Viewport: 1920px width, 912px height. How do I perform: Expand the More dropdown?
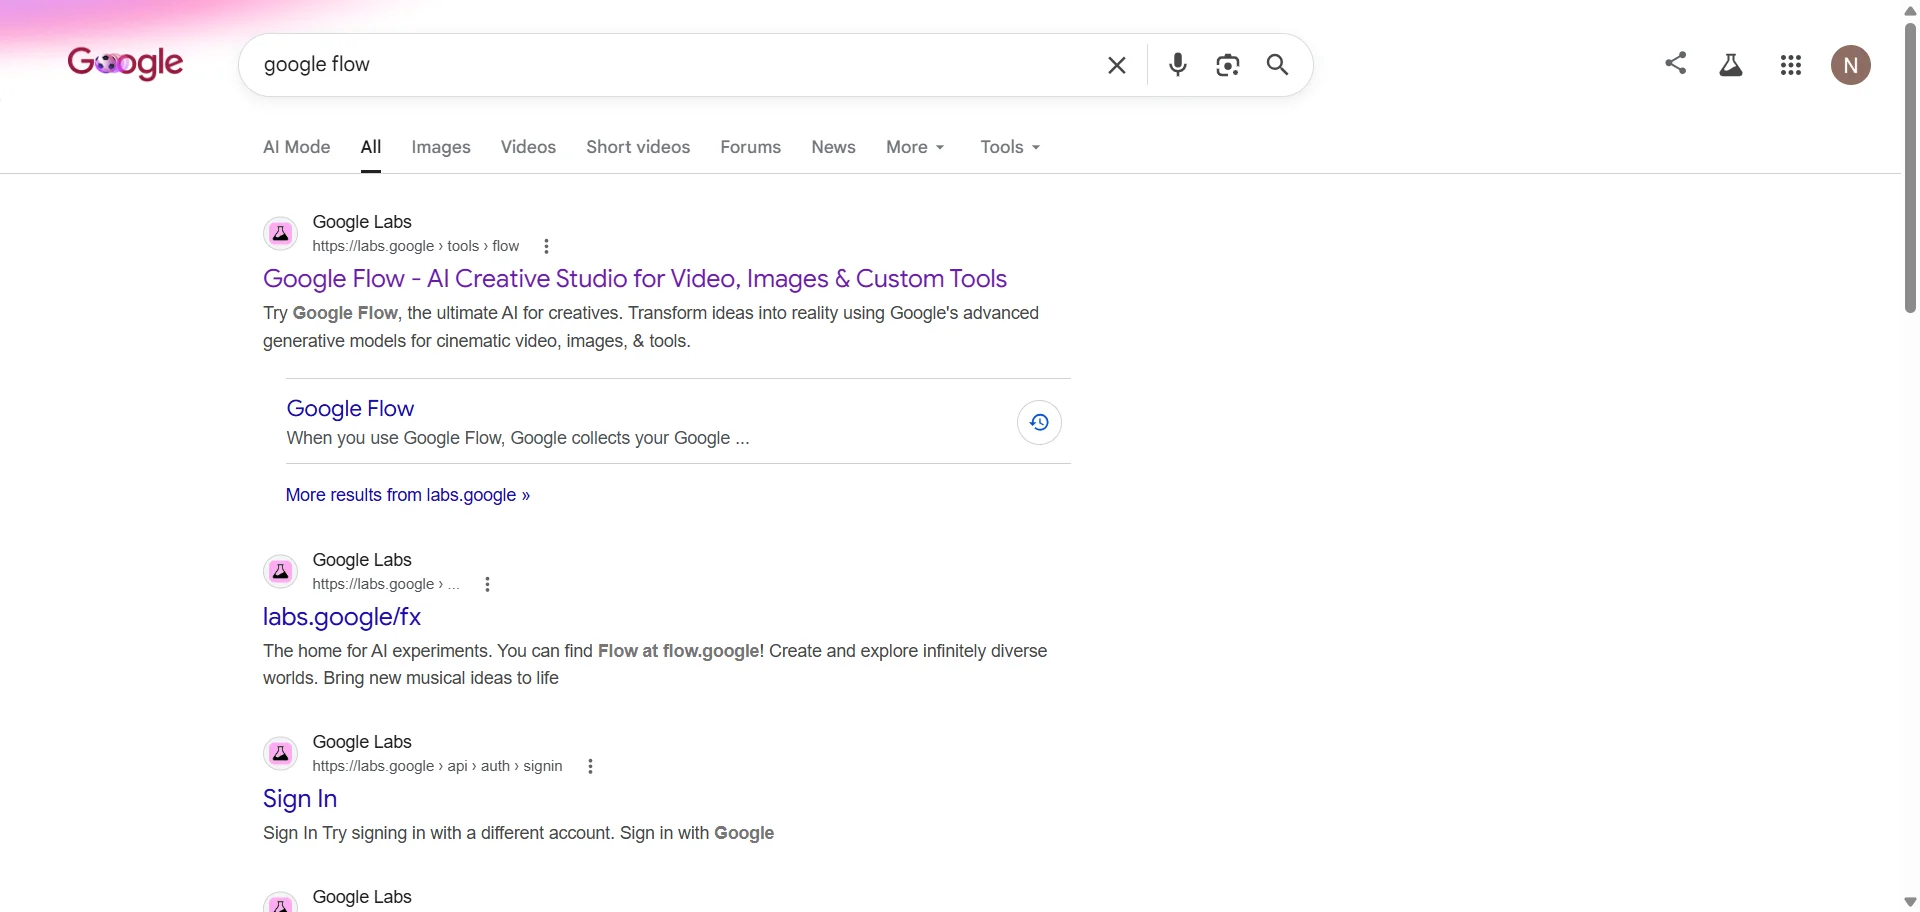click(x=915, y=147)
